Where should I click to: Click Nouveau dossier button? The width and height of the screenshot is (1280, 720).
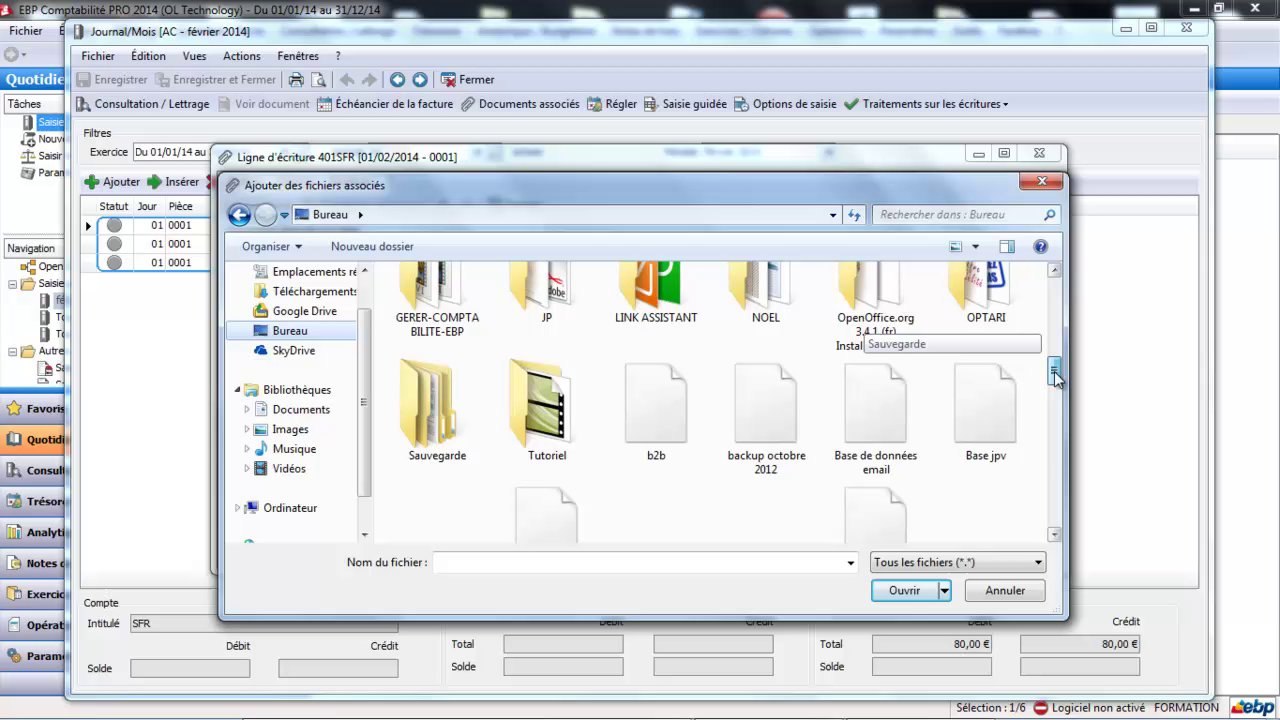pos(372,246)
